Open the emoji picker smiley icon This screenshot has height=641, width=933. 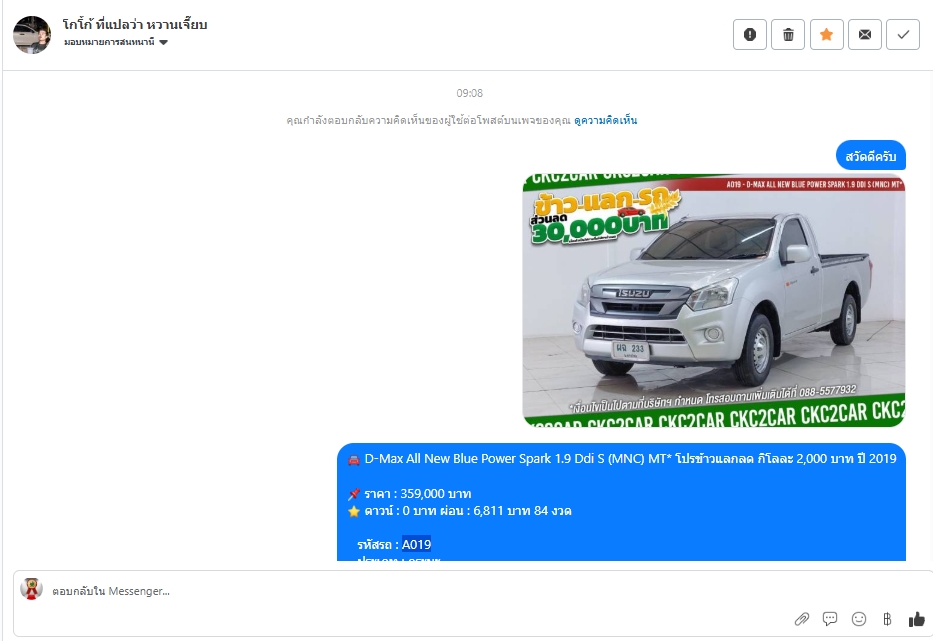(x=859, y=619)
